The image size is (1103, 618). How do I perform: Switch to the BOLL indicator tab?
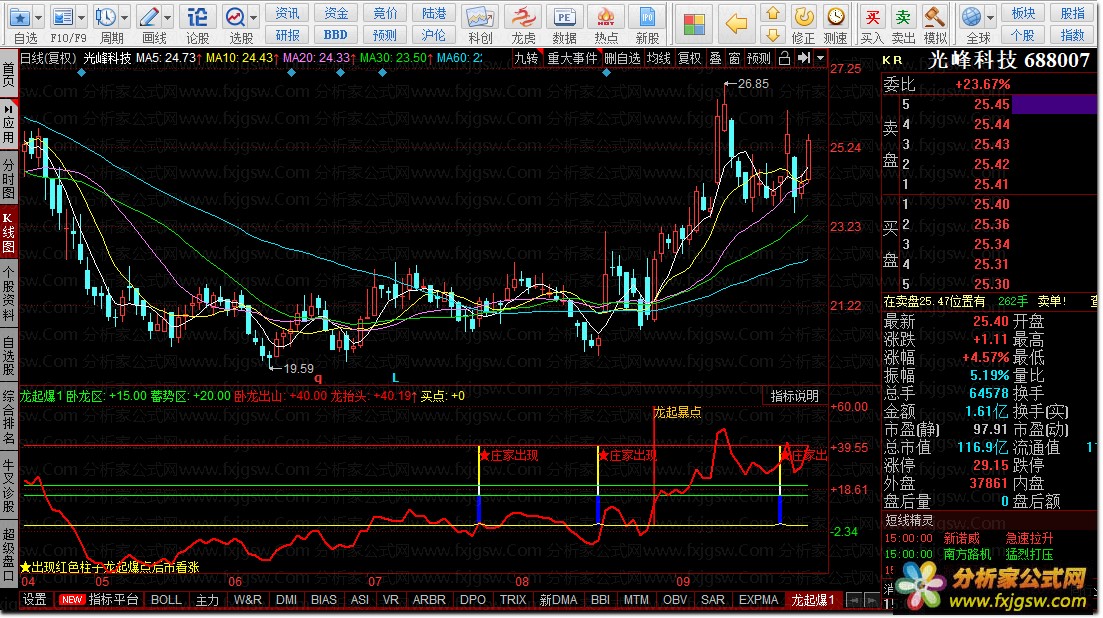click(166, 600)
